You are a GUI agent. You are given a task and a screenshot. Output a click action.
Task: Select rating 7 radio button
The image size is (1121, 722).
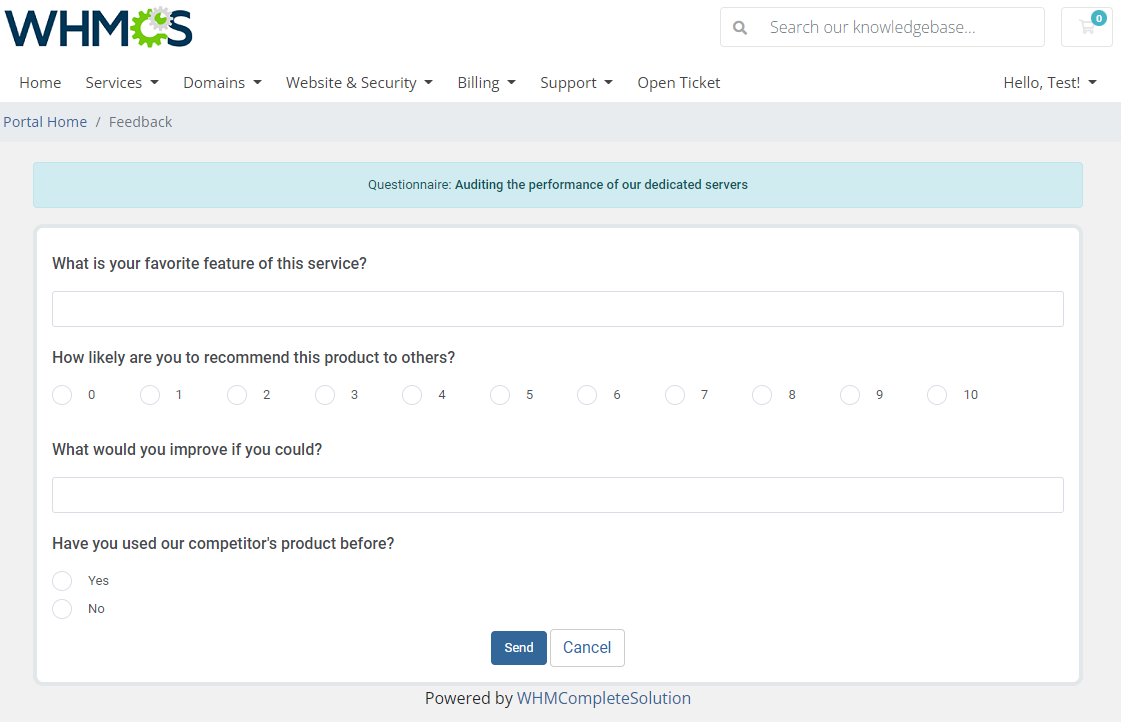point(675,395)
